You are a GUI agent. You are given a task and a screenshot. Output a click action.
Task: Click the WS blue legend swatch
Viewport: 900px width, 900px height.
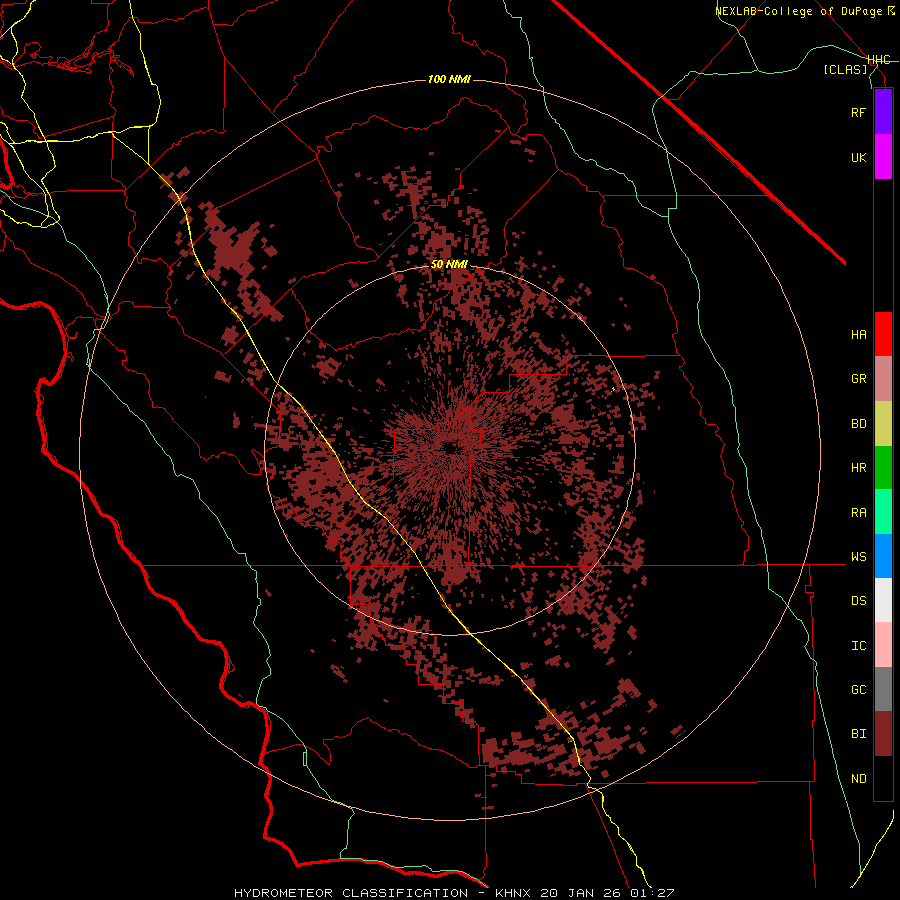click(x=883, y=556)
